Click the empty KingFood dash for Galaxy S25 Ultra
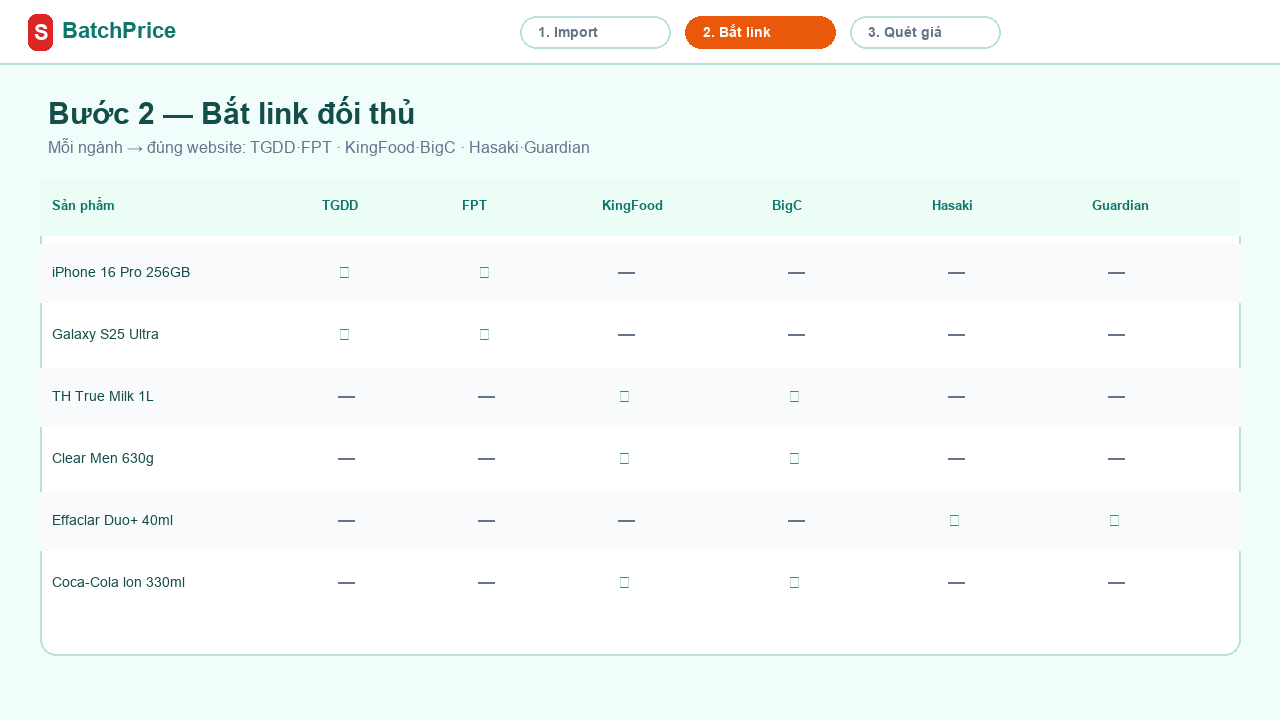Image resolution: width=1280 pixels, height=720 pixels. pyautogui.click(x=626, y=334)
